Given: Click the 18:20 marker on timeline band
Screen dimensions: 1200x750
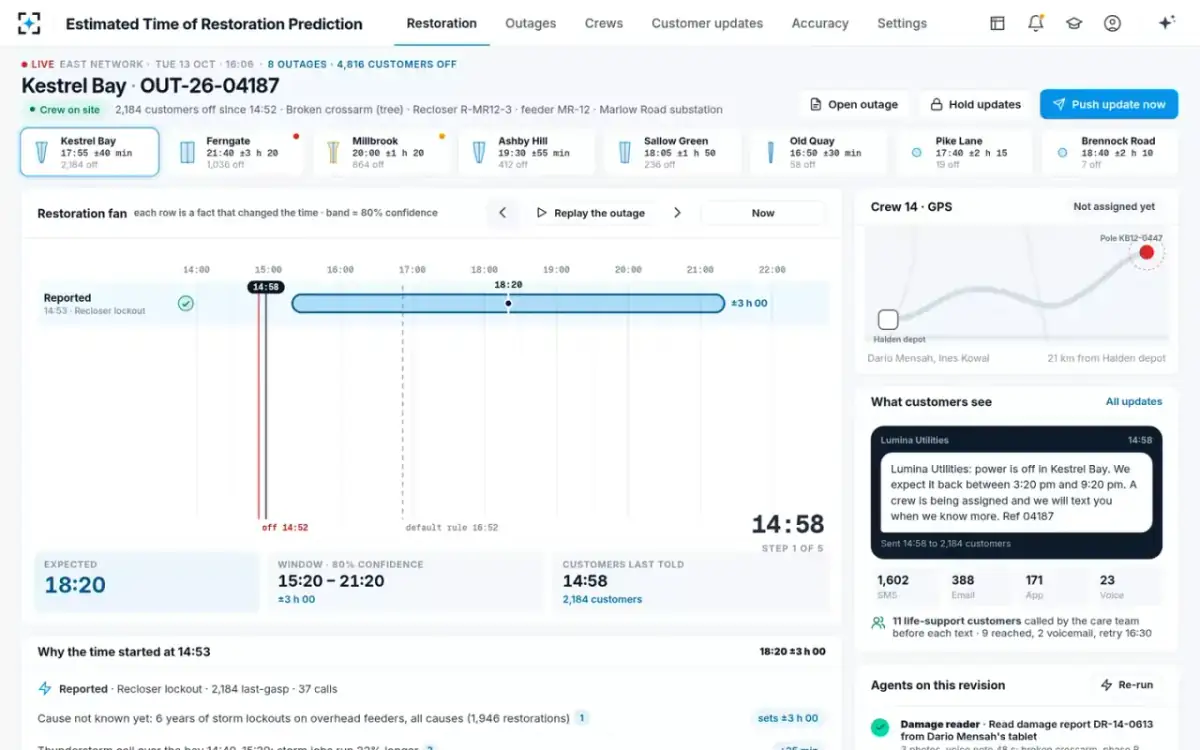Looking at the screenshot, I should click(508, 303).
